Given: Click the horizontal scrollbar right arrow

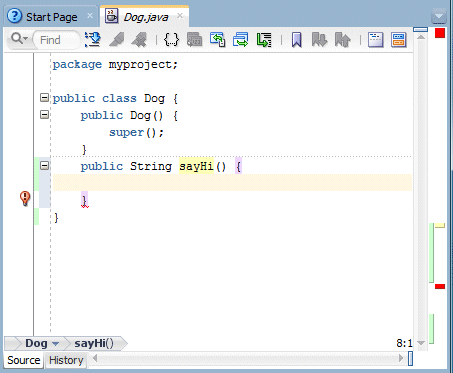Looking at the screenshot, I should click(x=401, y=358).
